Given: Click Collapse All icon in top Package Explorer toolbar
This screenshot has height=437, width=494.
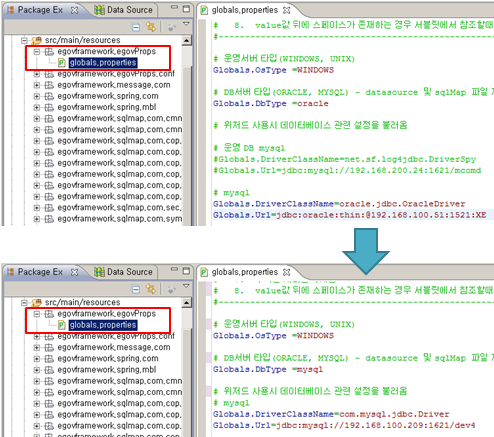Looking at the screenshot, I should coord(136,27).
